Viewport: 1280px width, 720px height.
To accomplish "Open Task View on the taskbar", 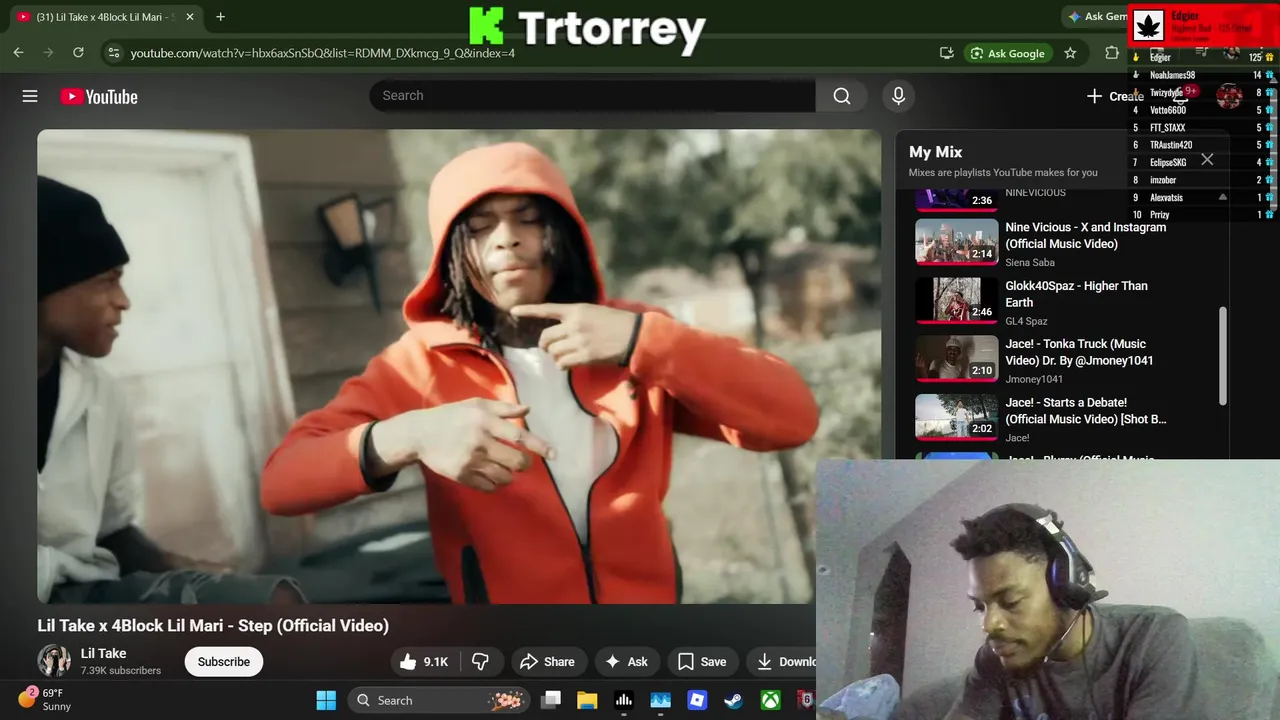I will click(551, 700).
